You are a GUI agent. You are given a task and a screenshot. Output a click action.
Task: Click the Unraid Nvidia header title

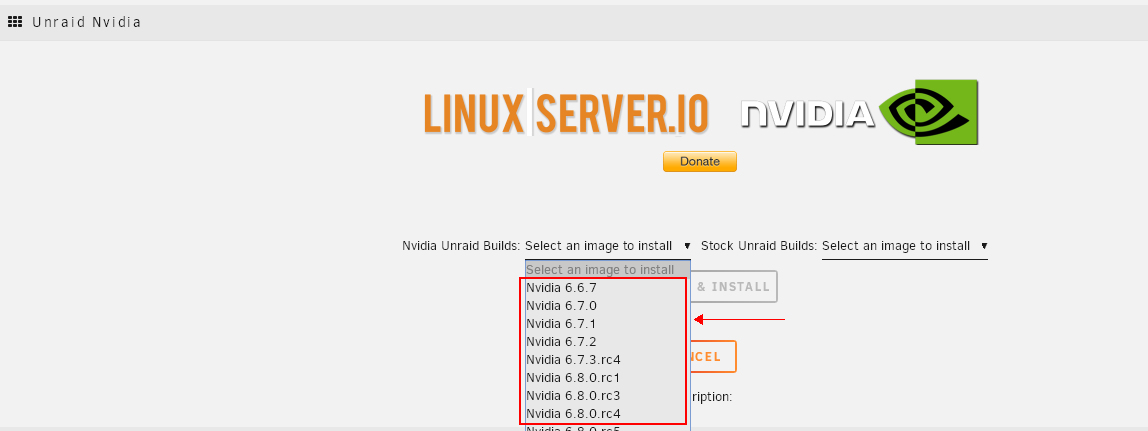(86, 22)
